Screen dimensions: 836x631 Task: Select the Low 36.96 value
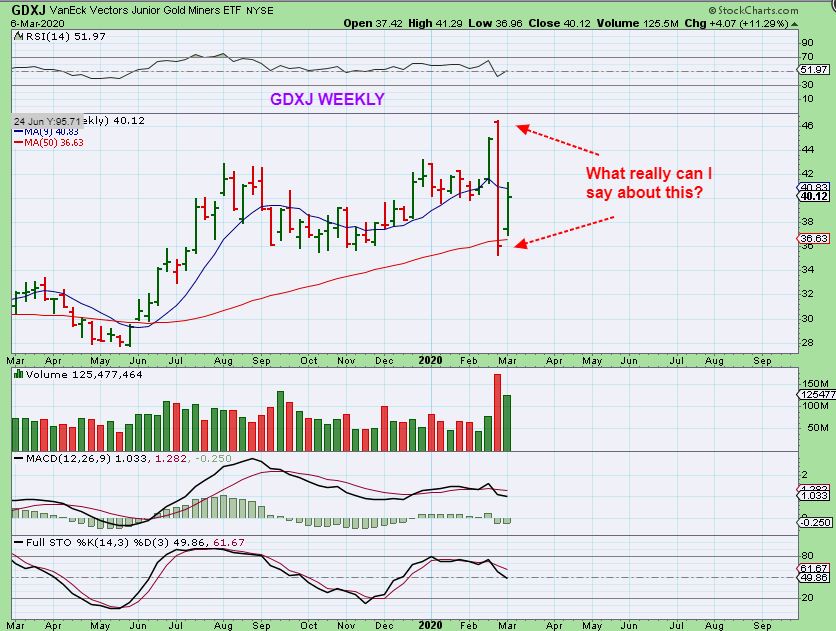[495, 23]
